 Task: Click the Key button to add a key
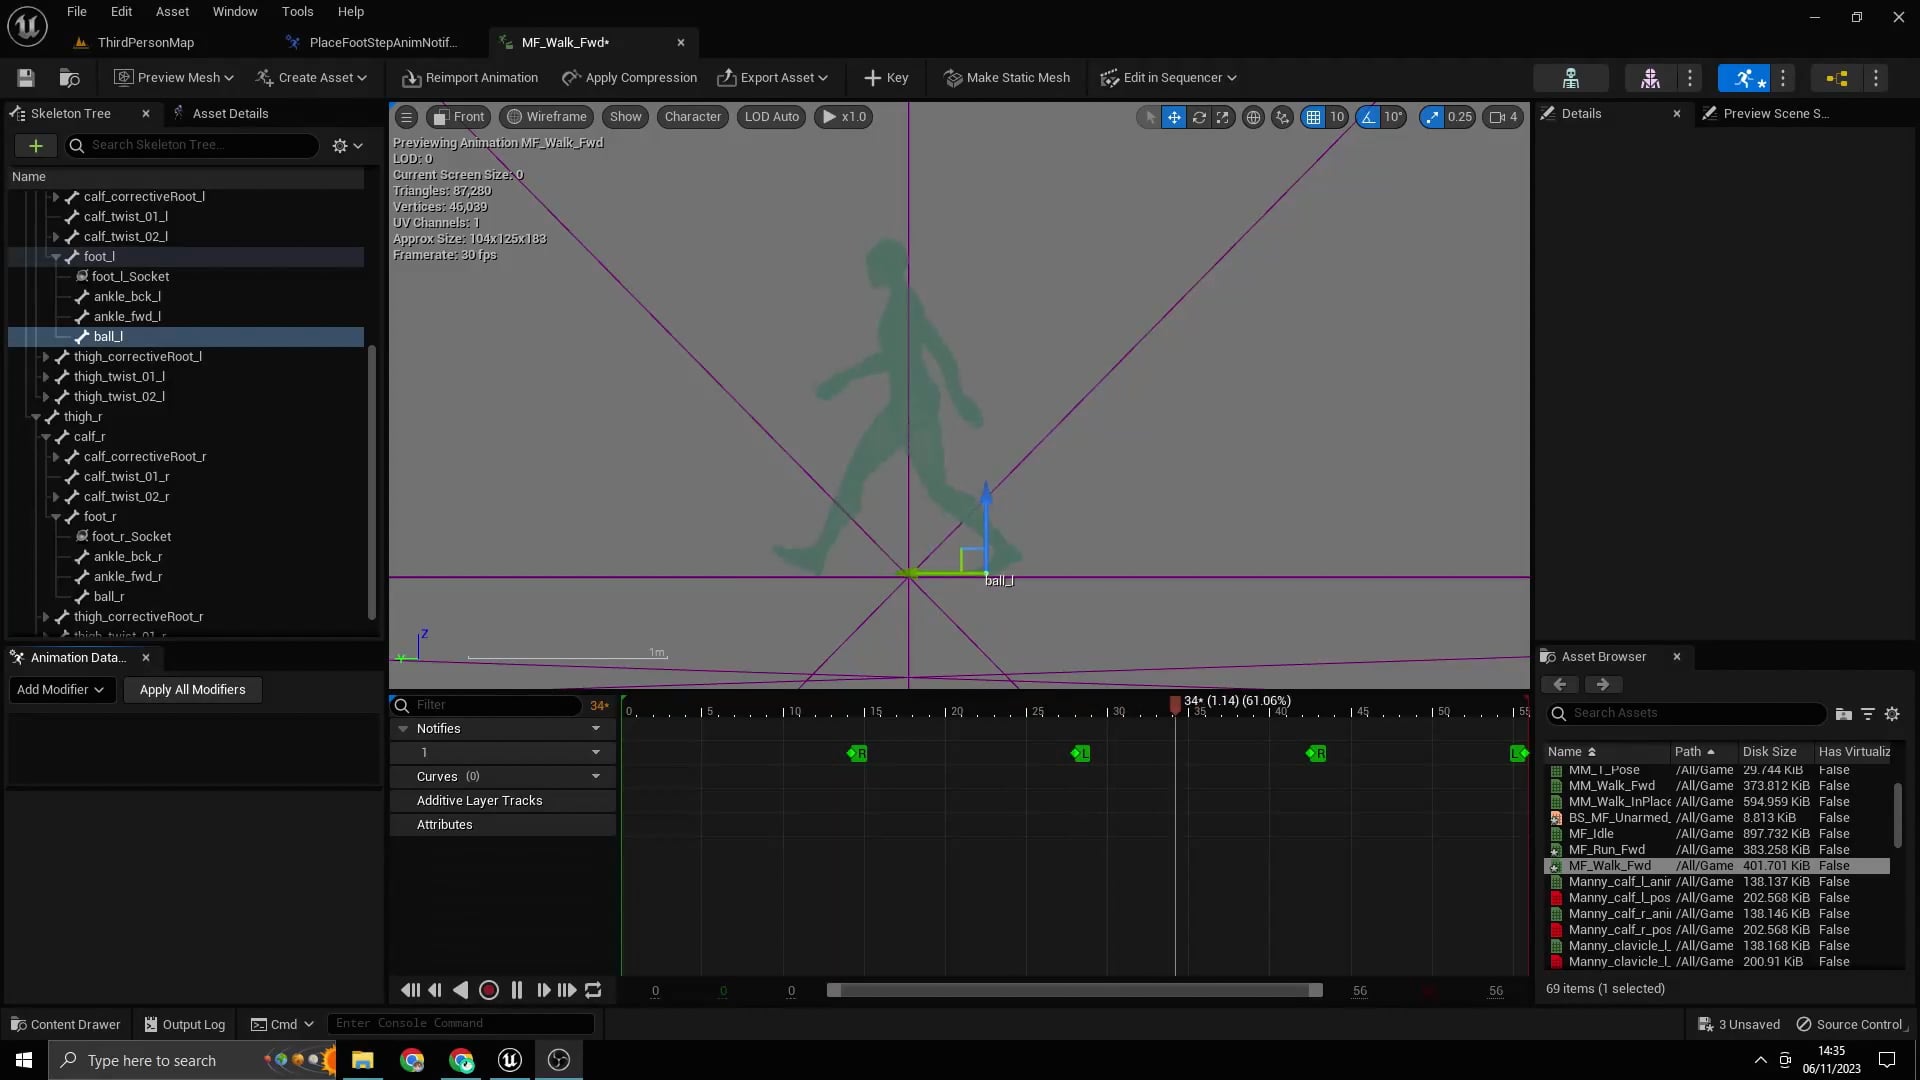pyautogui.click(x=886, y=77)
